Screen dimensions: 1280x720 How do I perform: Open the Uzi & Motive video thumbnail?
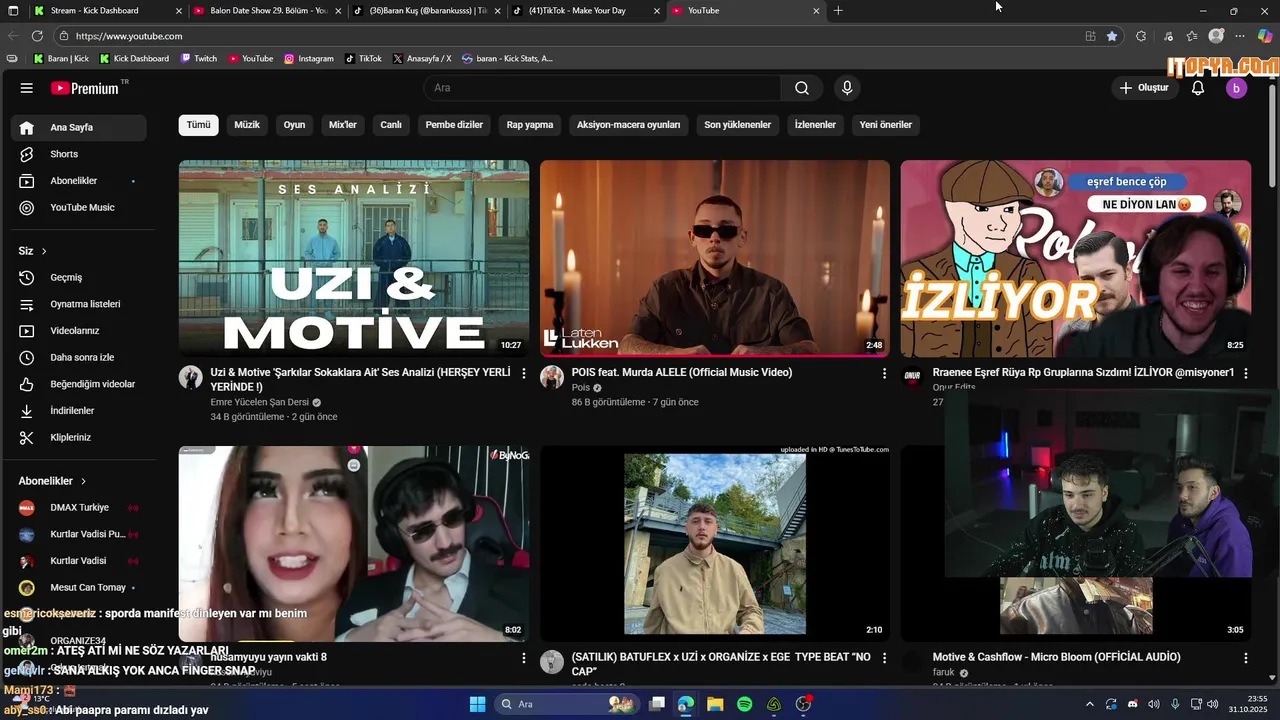(x=354, y=258)
